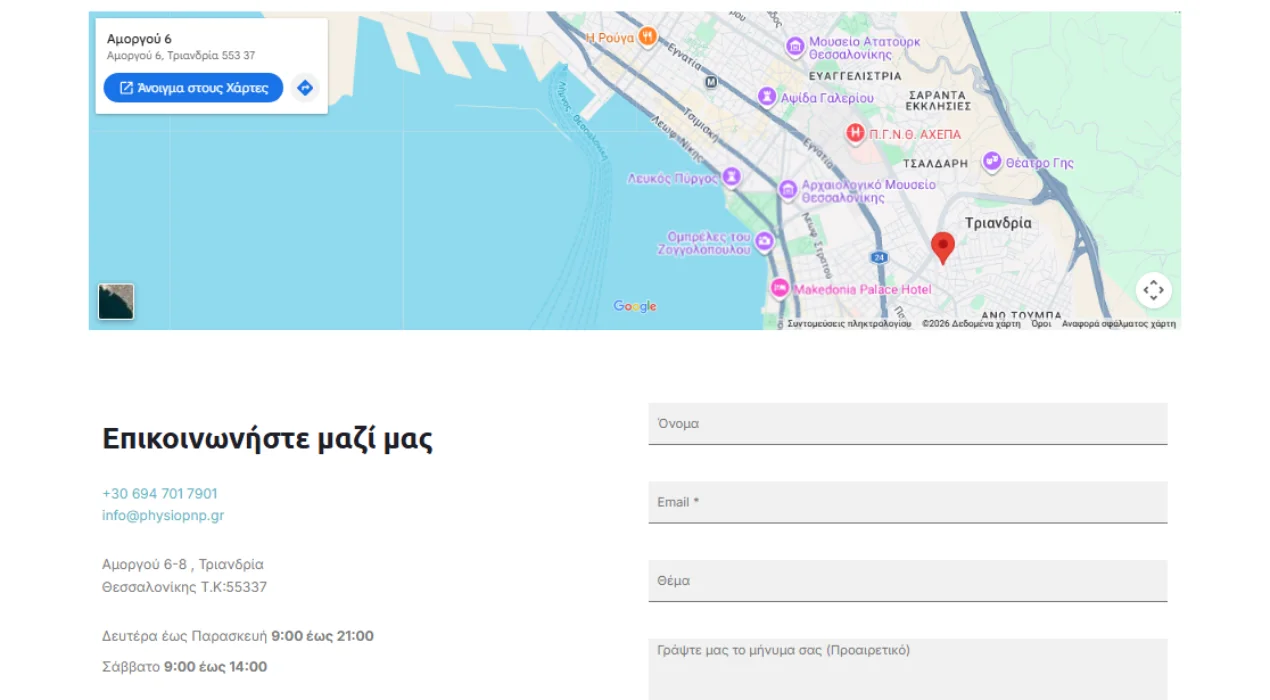Click the Google logo on the map
Image resolution: width=1270 pixels, height=700 pixels.
click(x=635, y=306)
